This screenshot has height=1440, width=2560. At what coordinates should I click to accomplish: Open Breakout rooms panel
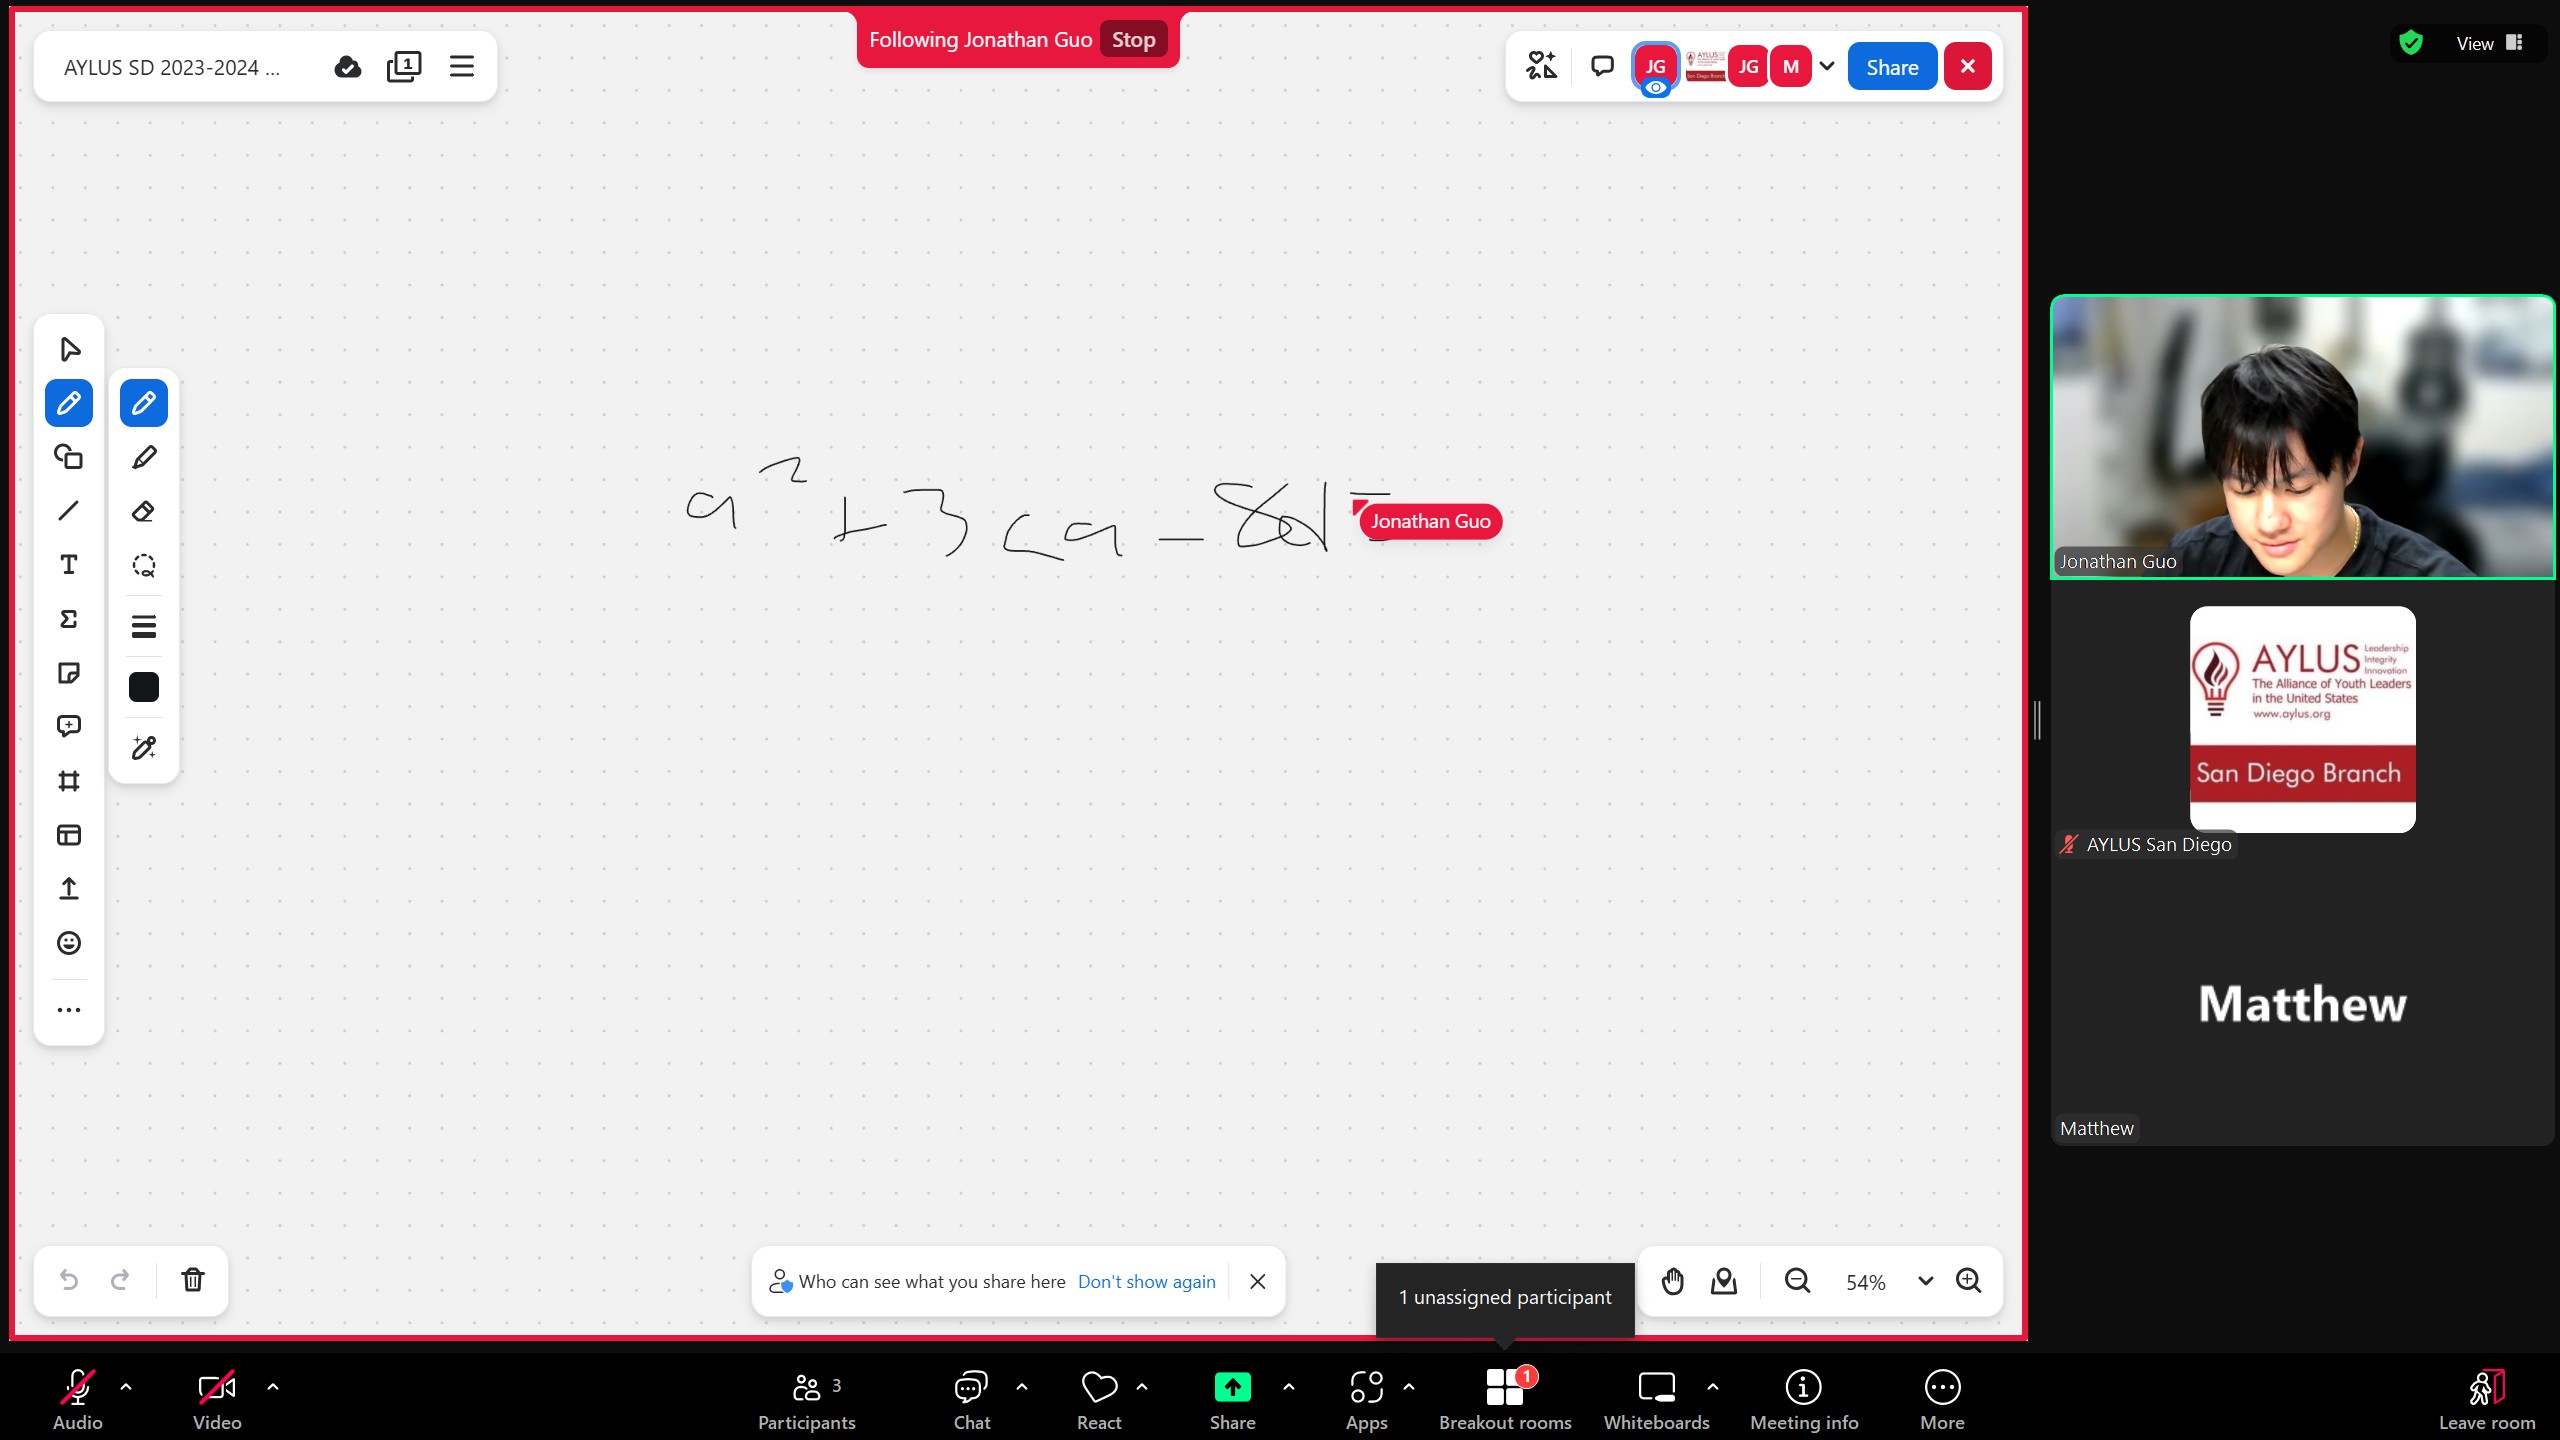coord(1504,1396)
